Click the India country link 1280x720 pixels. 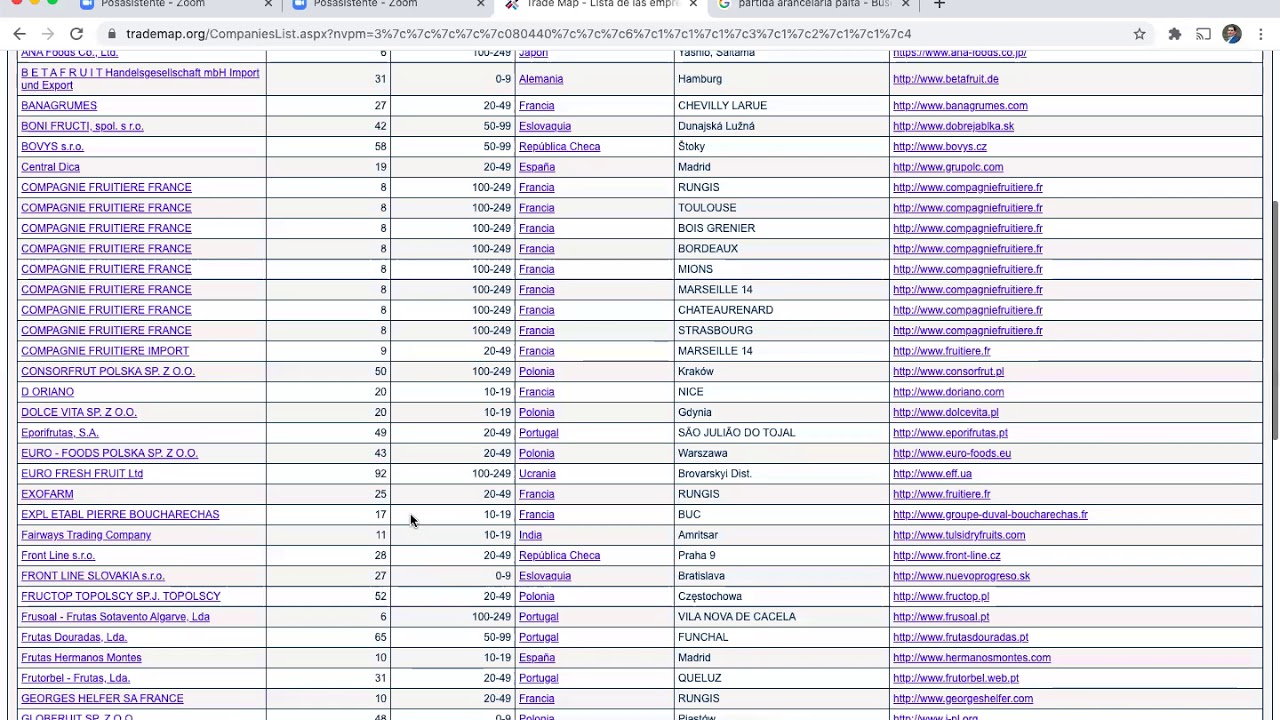click(530, 535)
